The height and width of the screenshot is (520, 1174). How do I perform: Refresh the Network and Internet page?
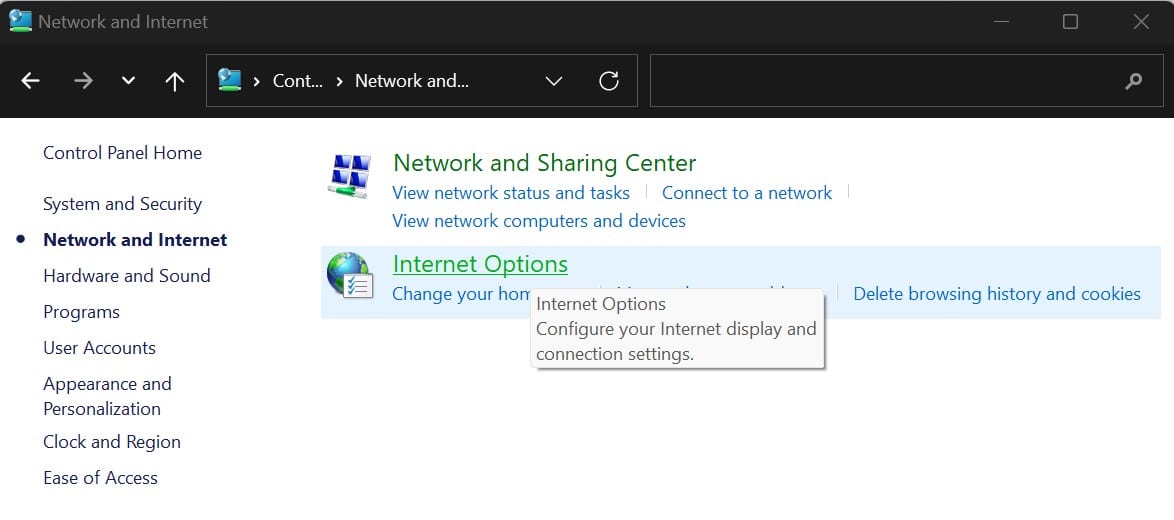pos(609,81)
